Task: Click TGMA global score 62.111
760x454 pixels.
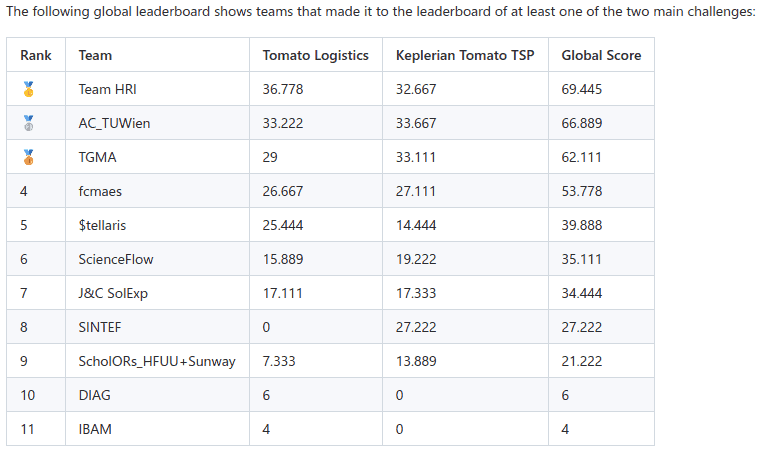Action: (x=581, y=157)
